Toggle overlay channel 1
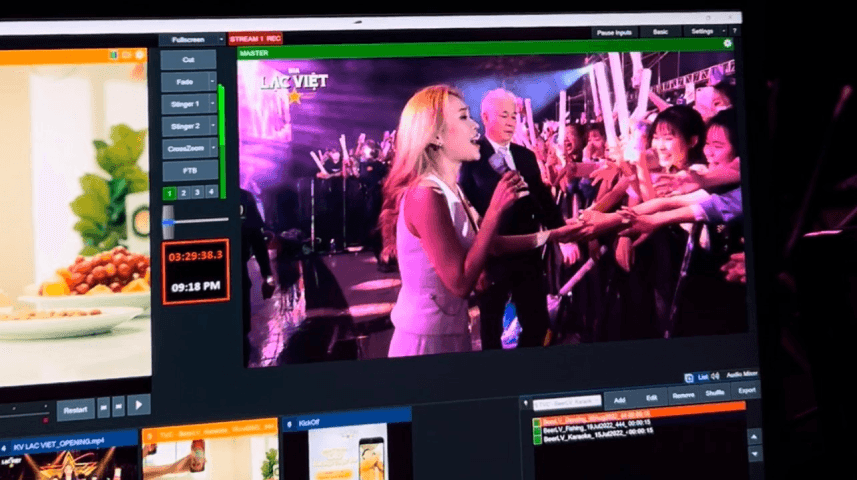 [169, 193]
